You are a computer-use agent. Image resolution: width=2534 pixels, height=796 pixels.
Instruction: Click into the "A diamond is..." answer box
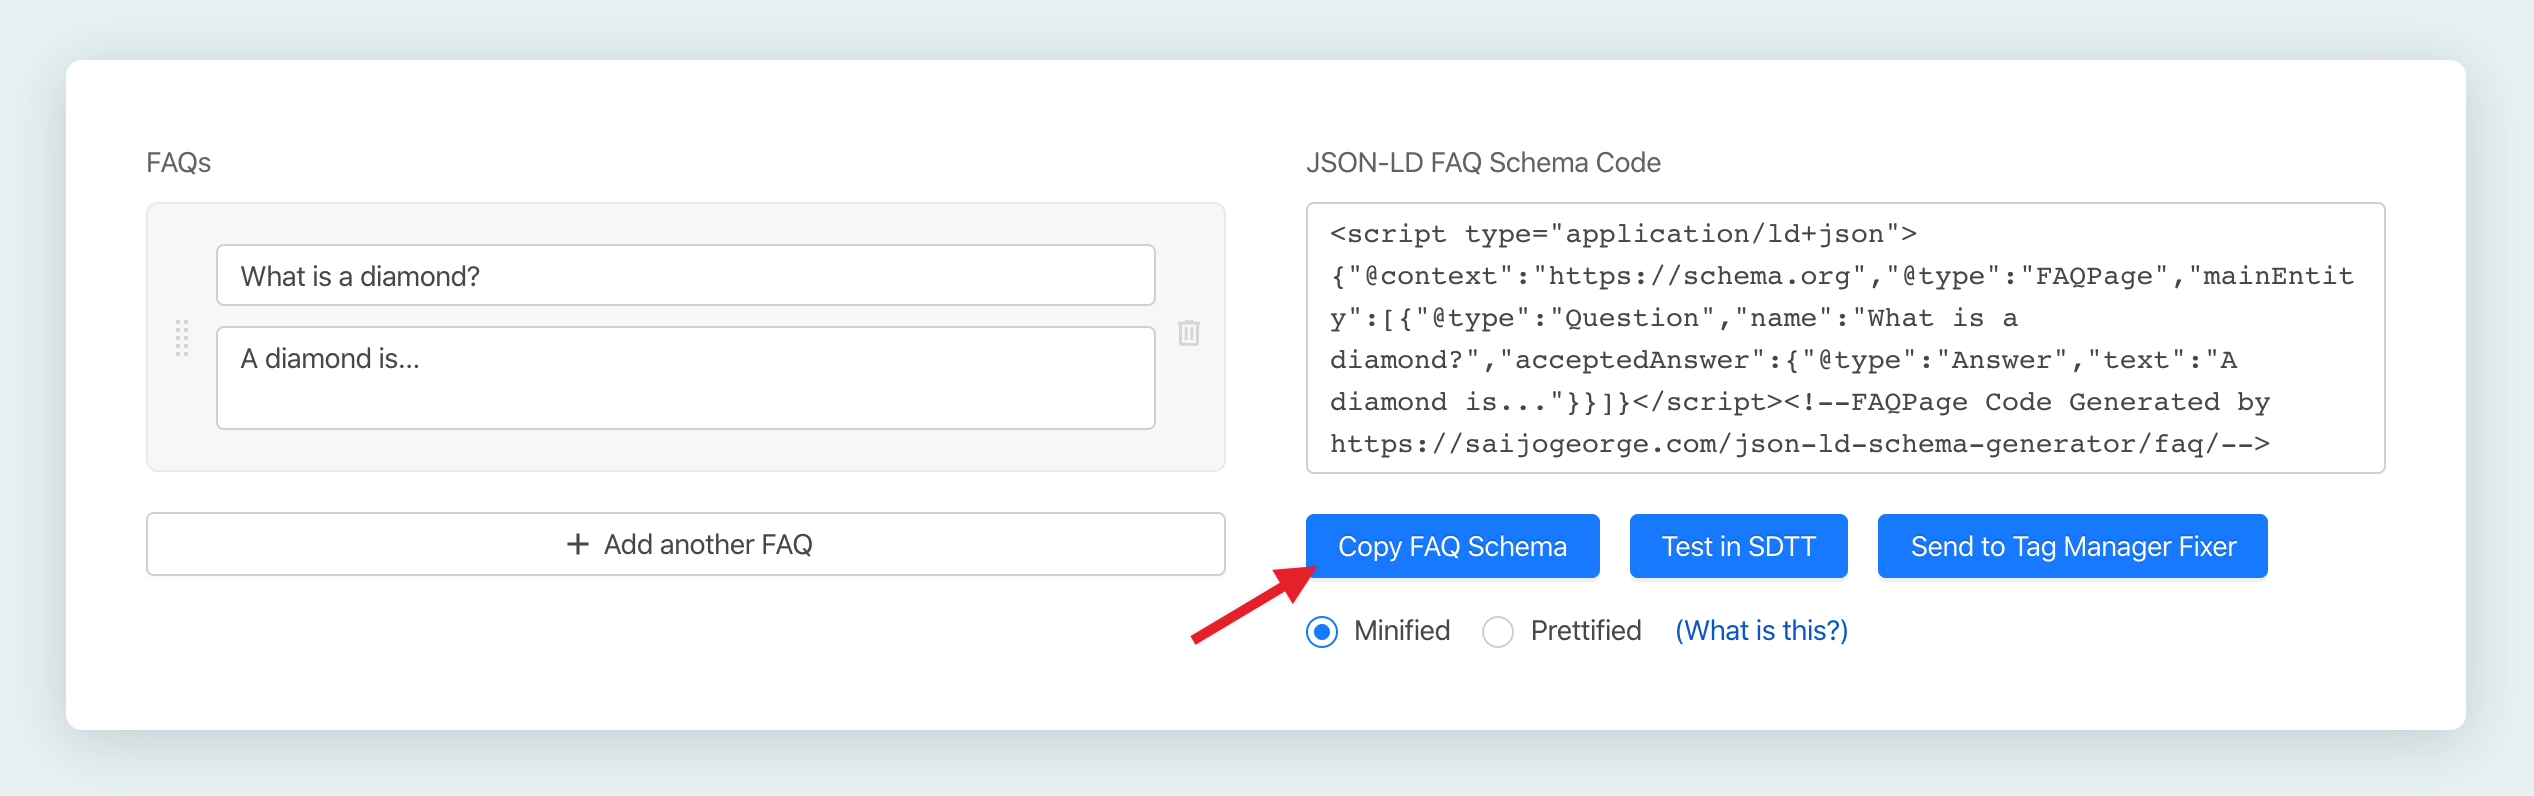tap(686, 378)
